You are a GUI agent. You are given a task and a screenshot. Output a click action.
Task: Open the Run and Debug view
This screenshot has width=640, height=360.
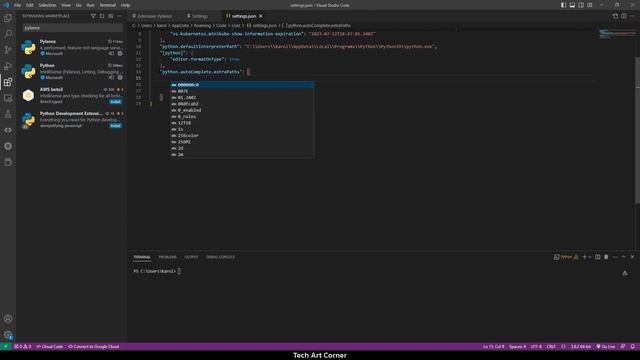click(8, 66)
